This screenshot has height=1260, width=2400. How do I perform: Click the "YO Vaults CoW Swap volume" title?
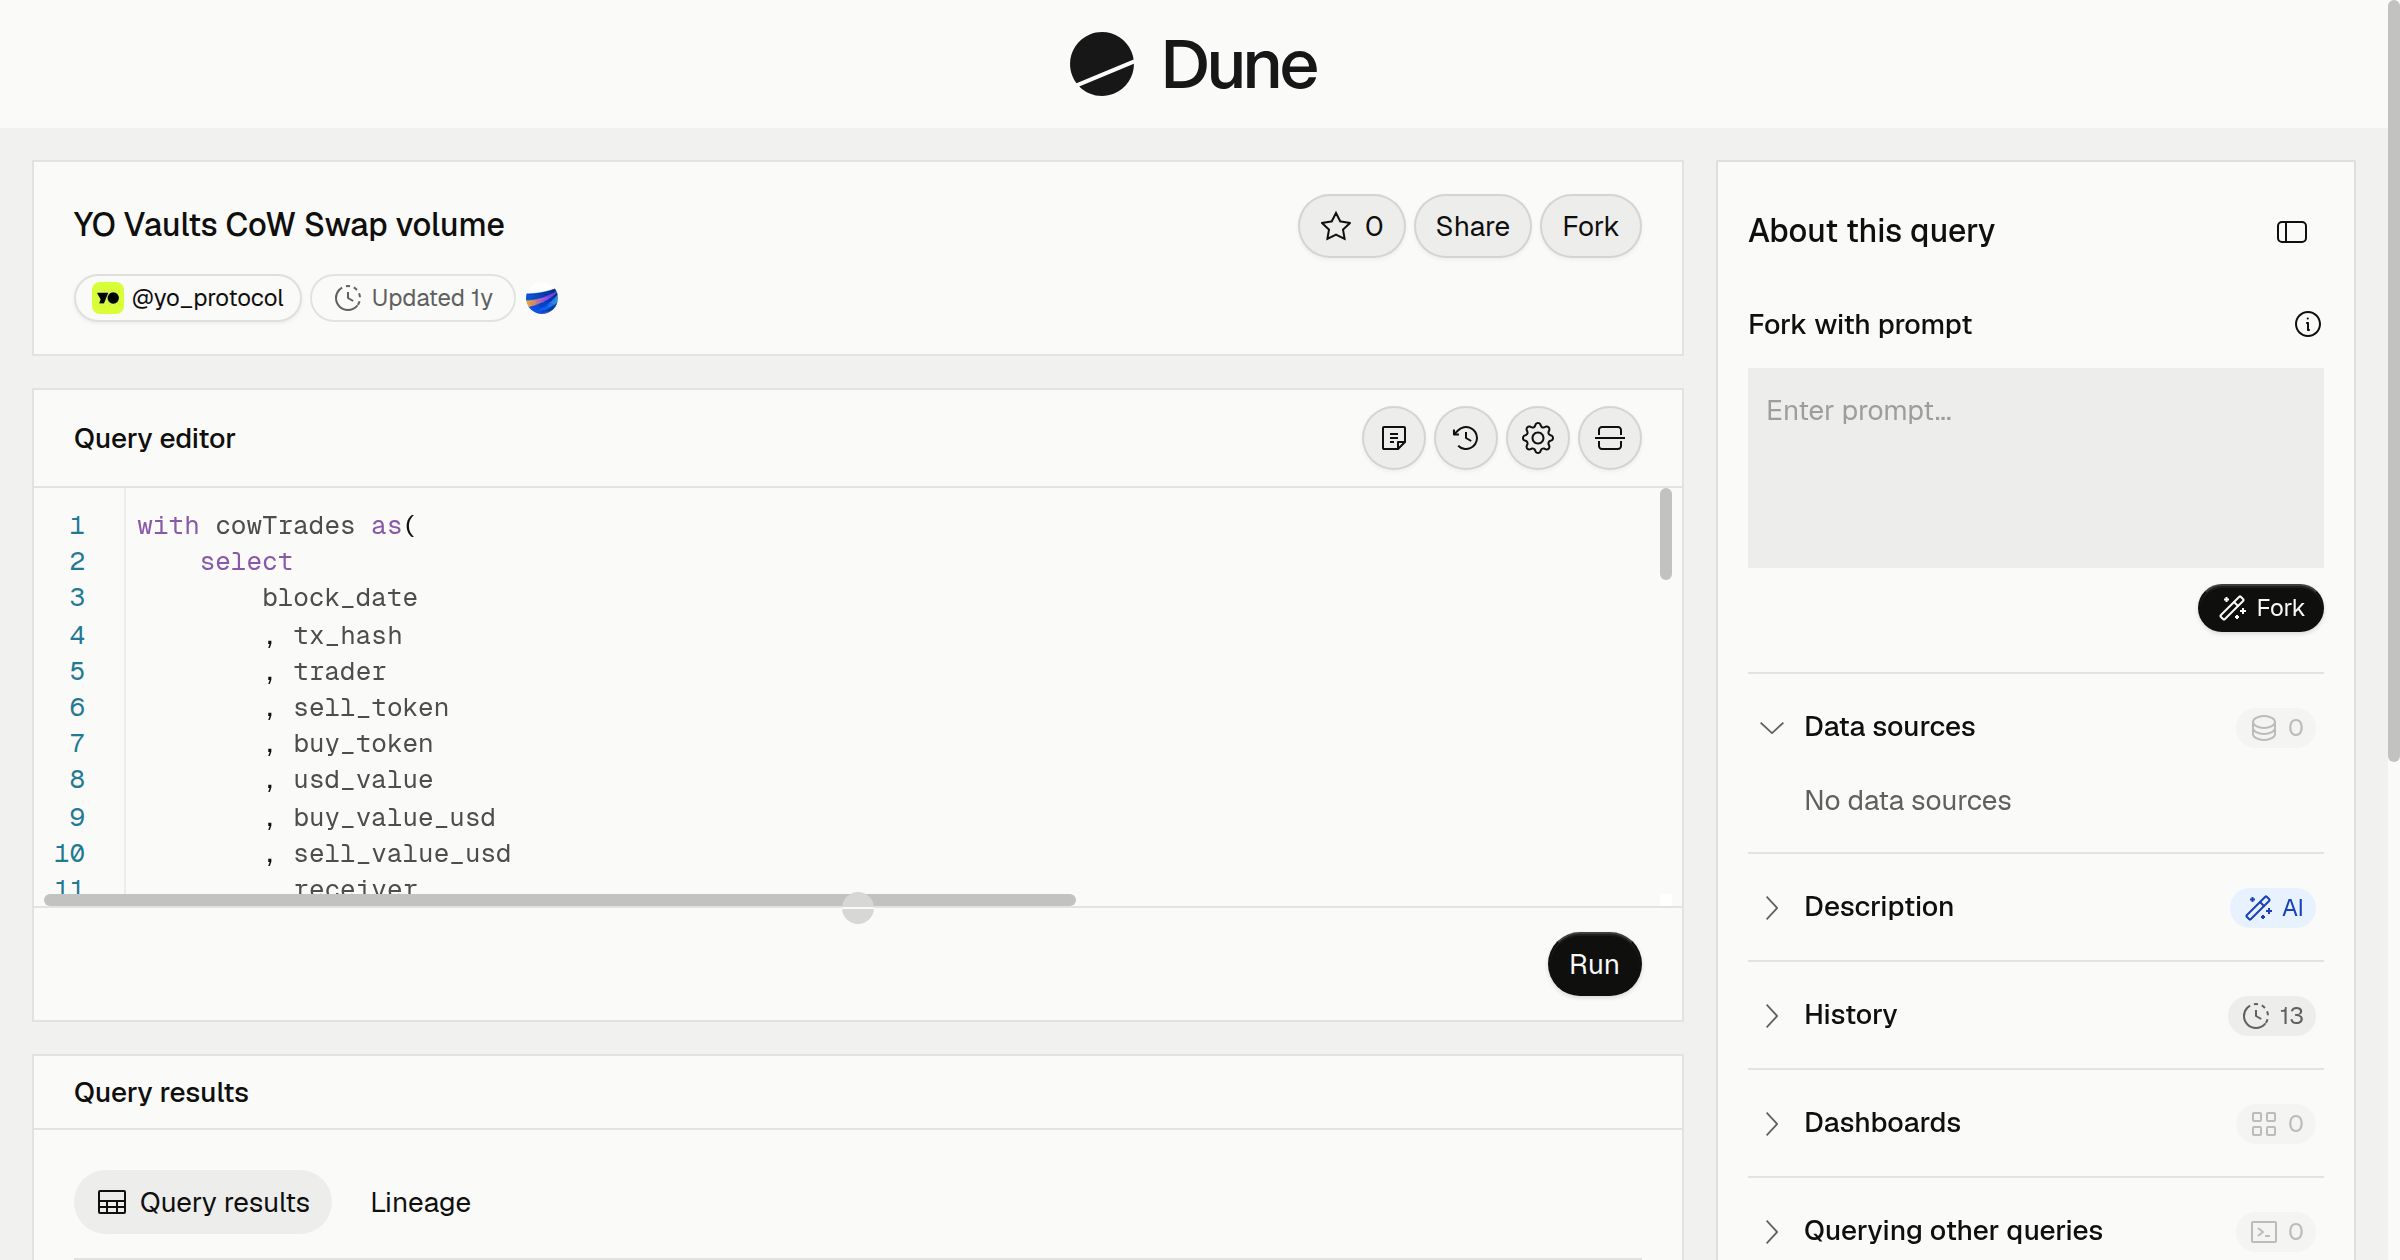pyautogui.click(x=288, y=225)
